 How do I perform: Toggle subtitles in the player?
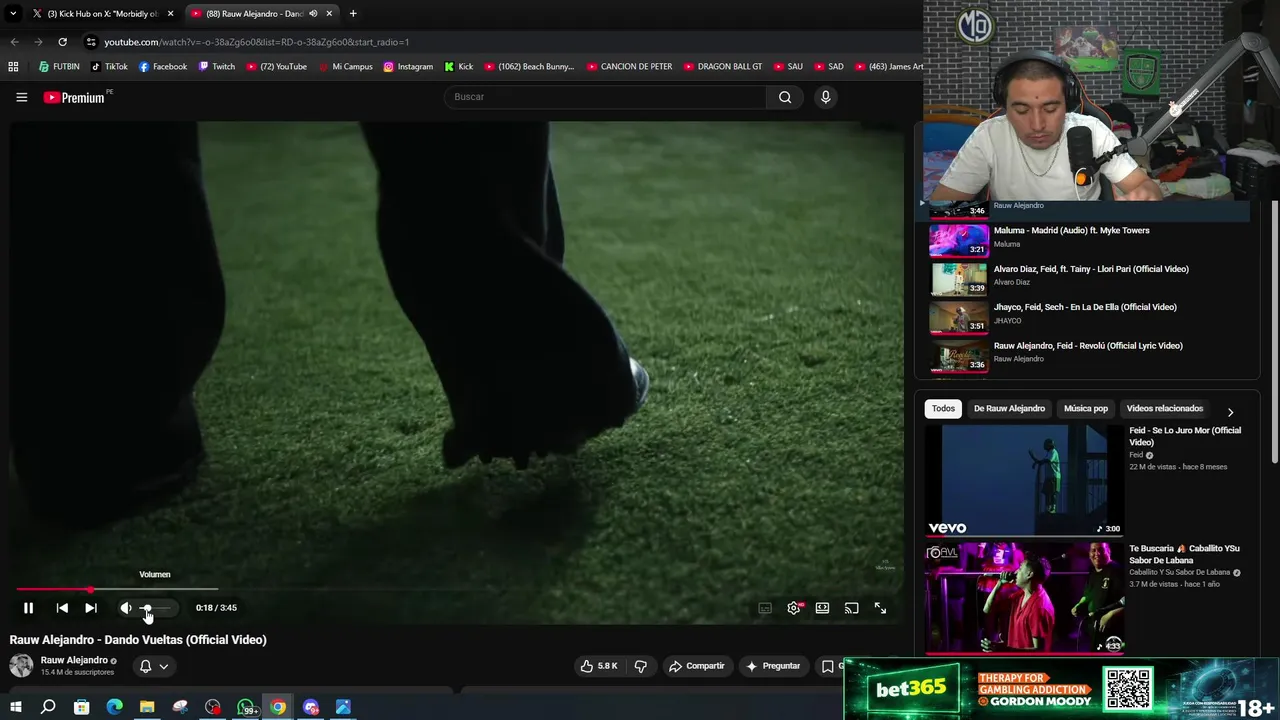point(765,608)
